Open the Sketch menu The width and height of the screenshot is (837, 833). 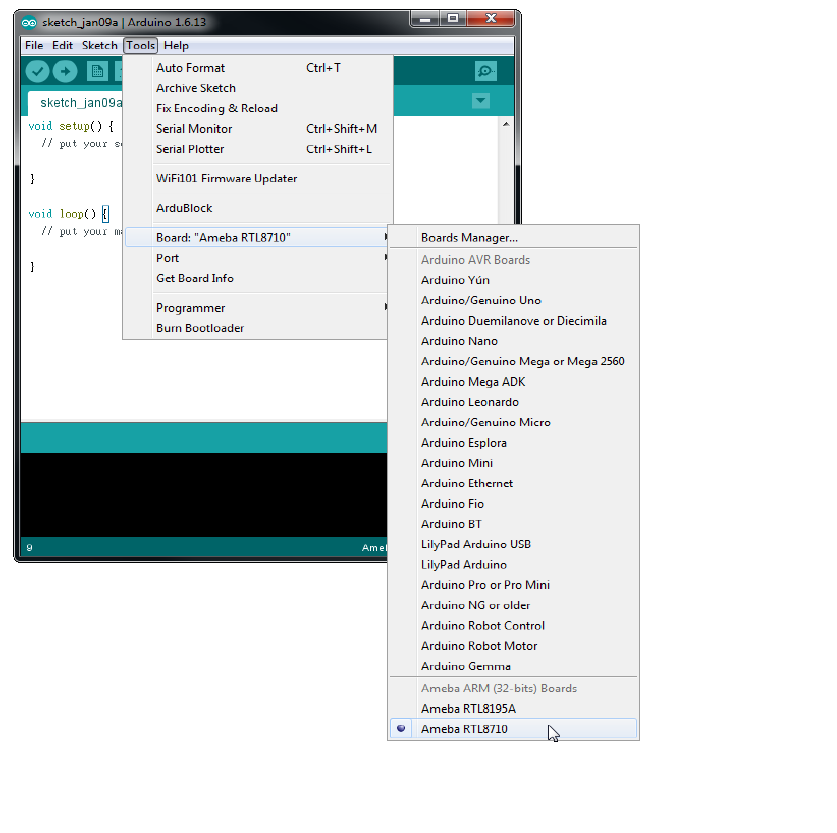point(100,45)
